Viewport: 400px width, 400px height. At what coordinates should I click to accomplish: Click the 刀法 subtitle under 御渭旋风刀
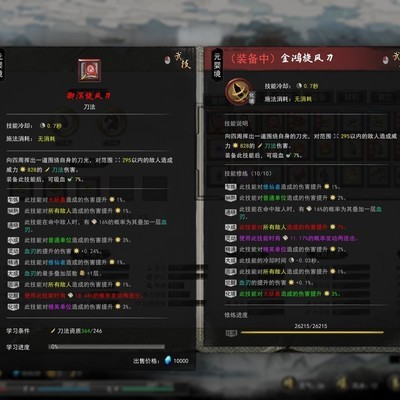89,107
